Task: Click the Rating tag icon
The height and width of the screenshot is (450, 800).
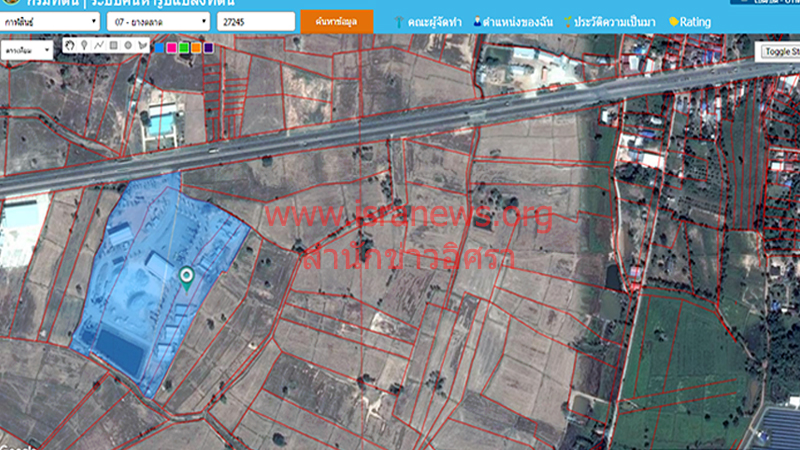Action: click(x=674, y=21)
